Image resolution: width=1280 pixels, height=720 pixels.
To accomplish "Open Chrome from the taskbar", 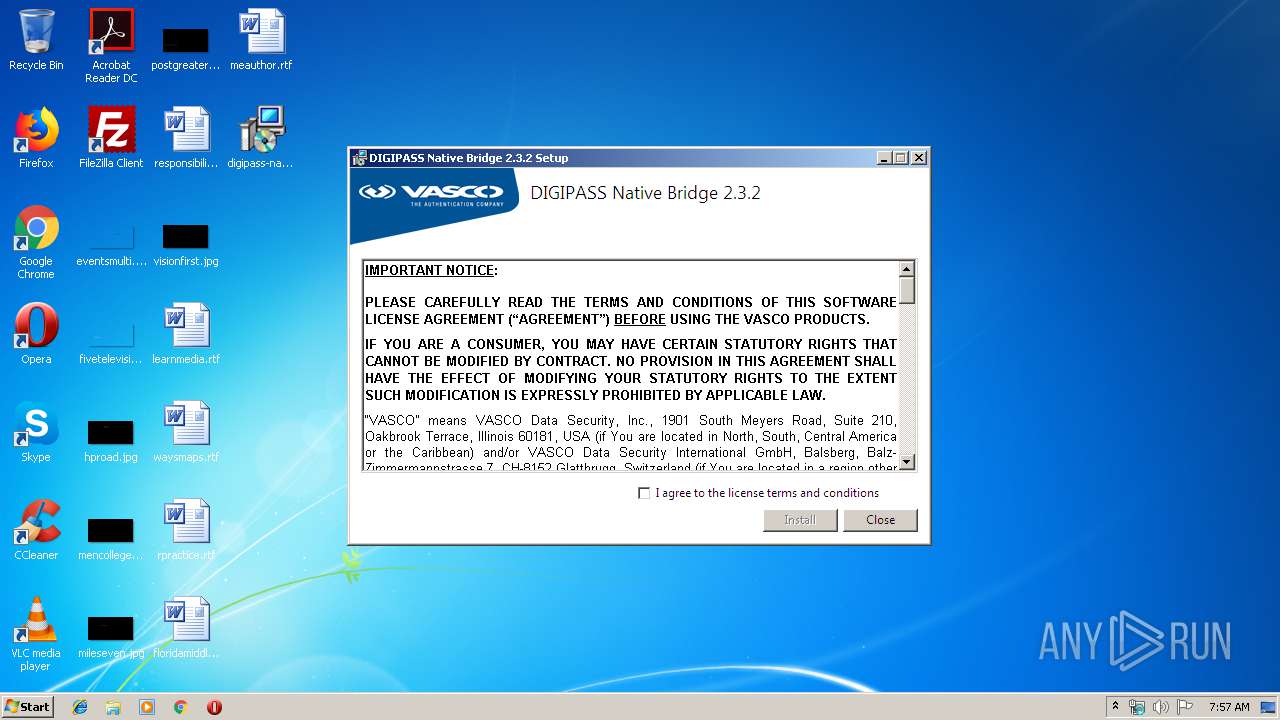I will point(181,707).
